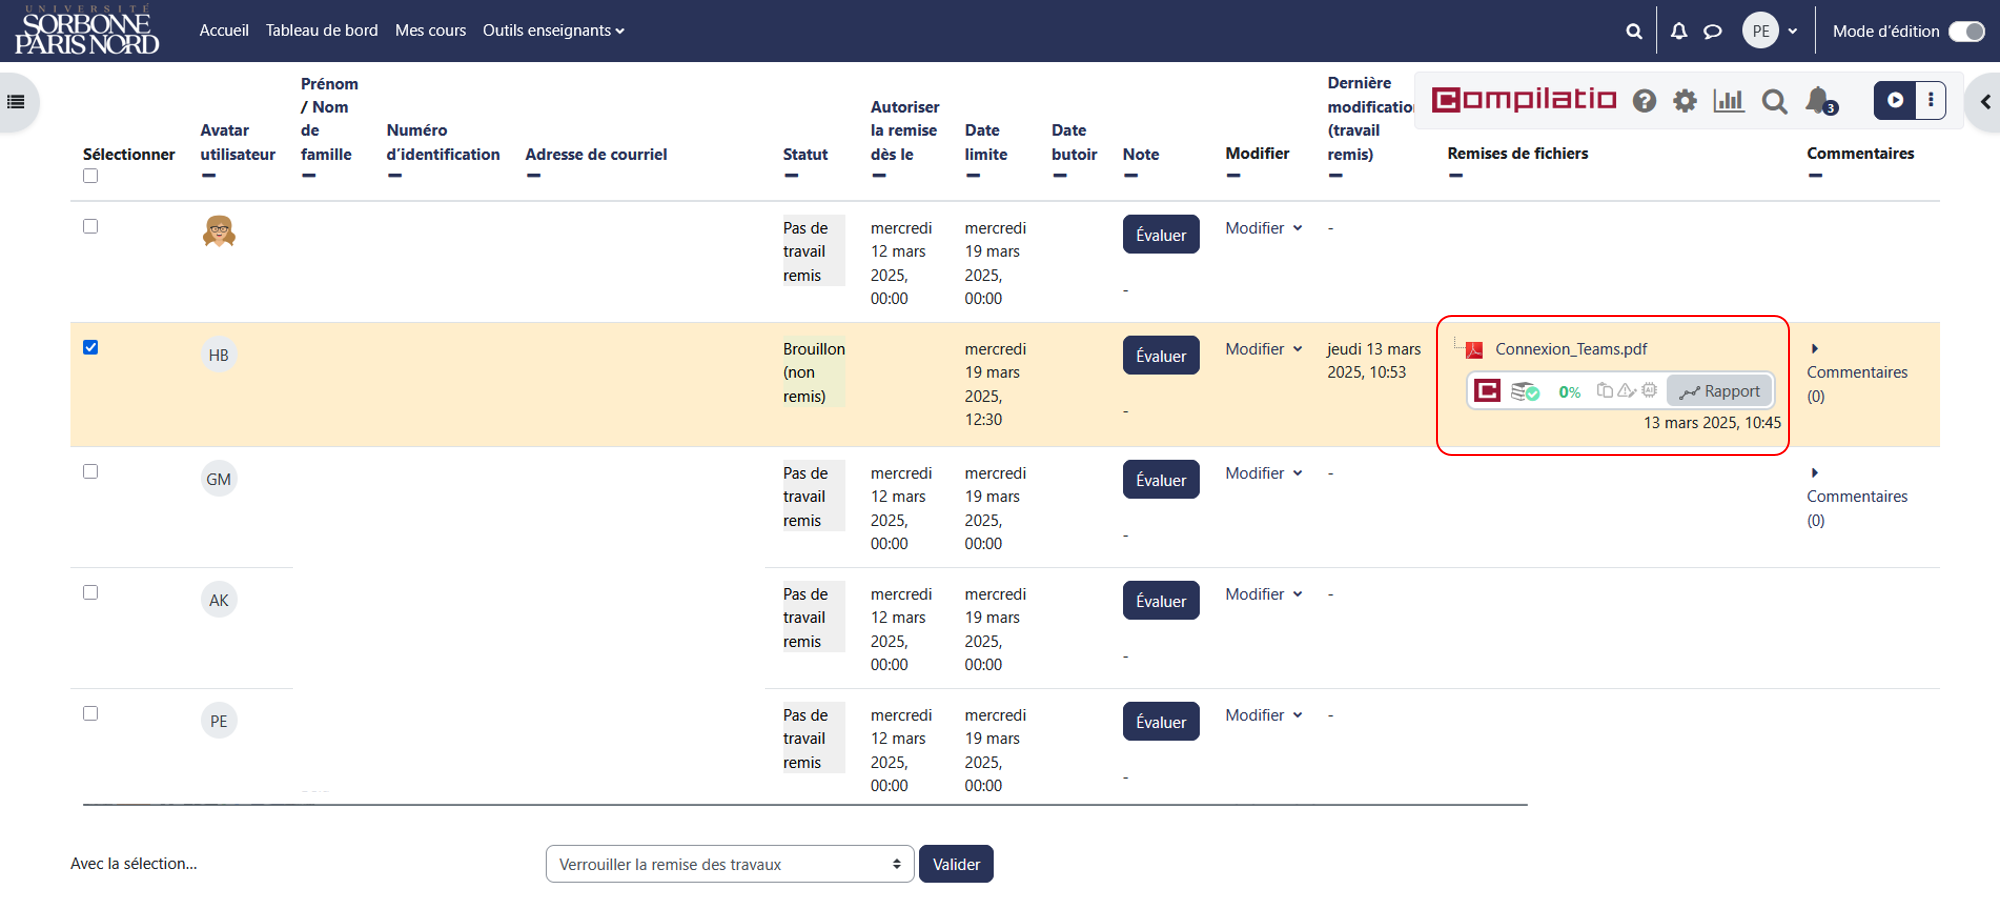The height and width of the screenshot is (909, 2000).
Task: Open the Outils enseignants menu
Action: pyautogui.click(x=553, y=31)
